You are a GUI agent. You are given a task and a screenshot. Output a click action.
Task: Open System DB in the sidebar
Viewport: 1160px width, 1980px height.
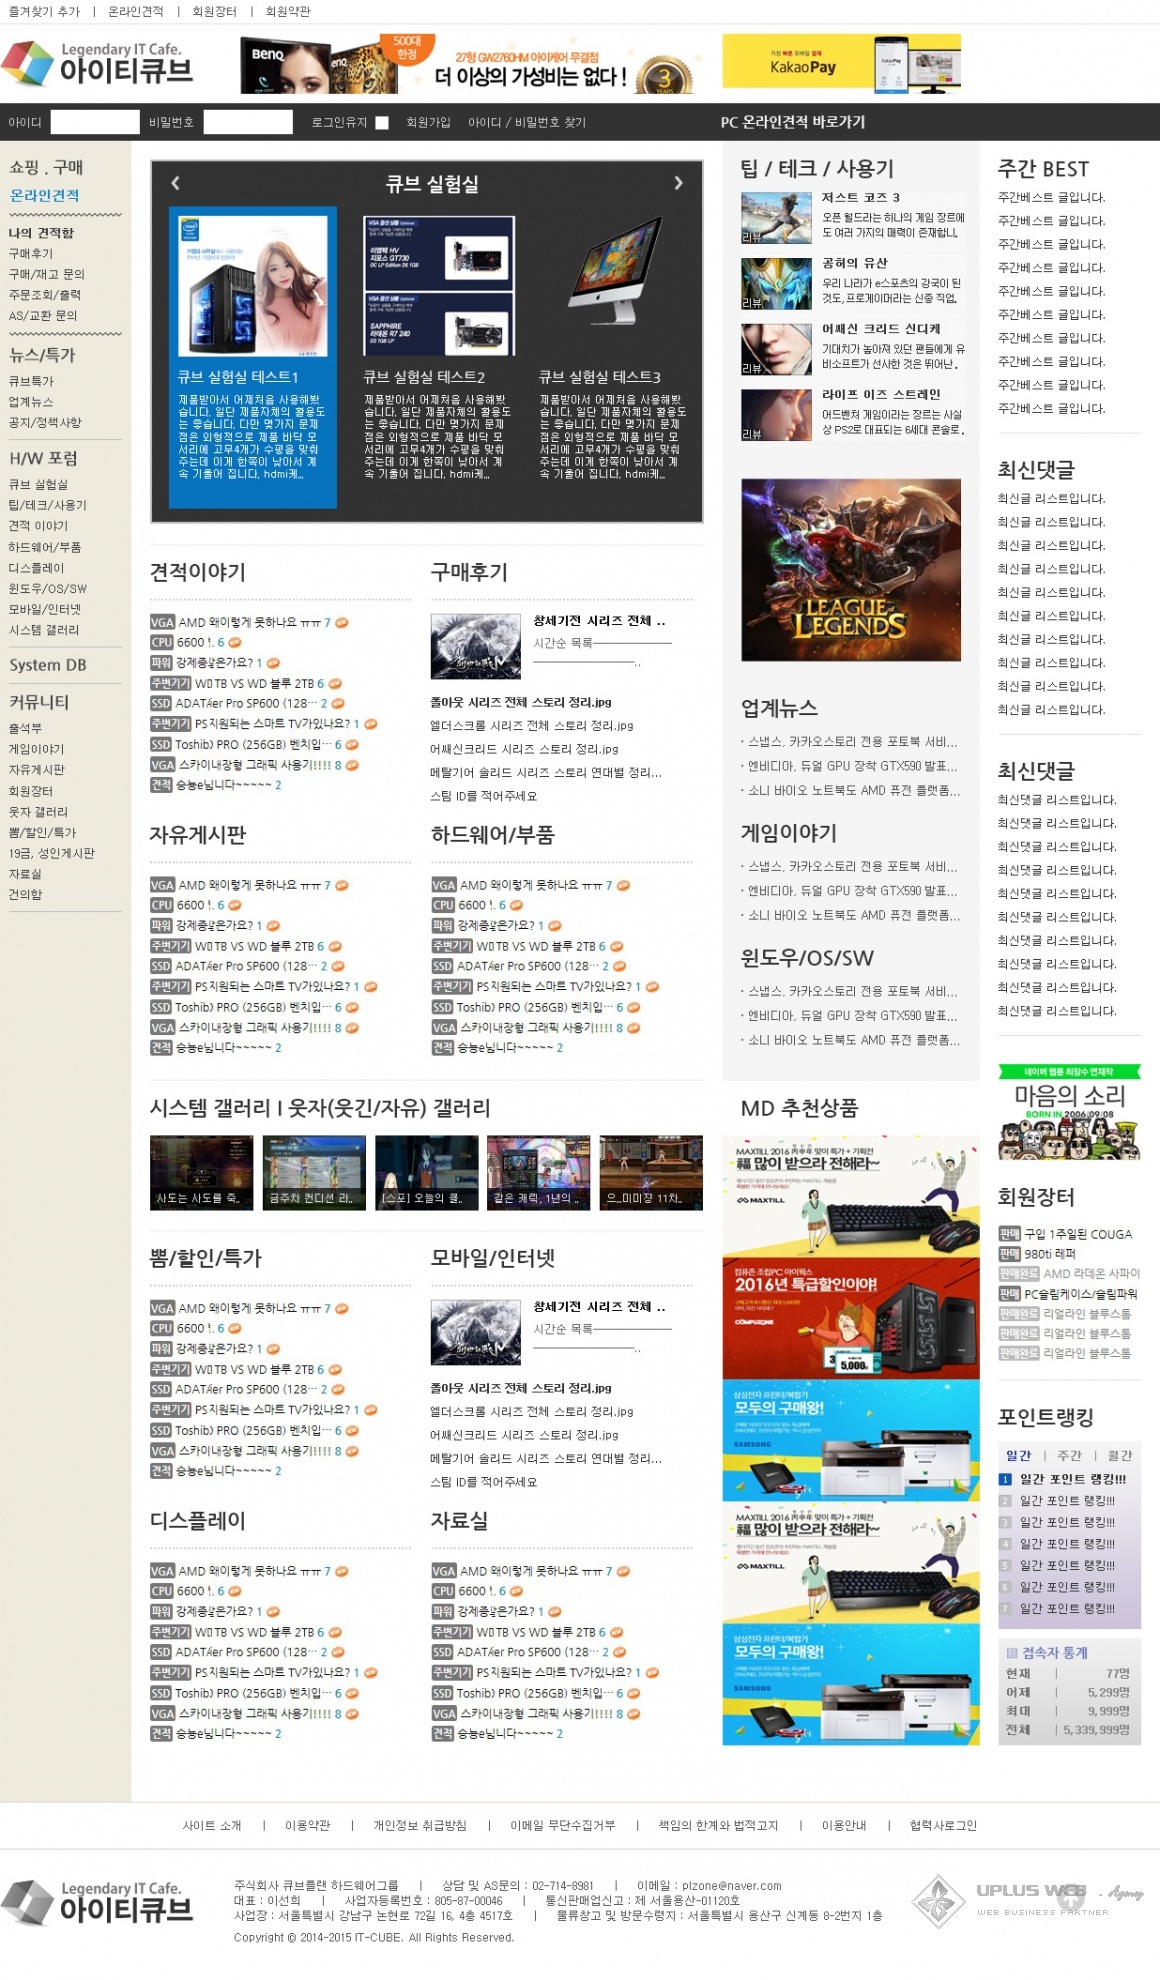tap(47, 665)
